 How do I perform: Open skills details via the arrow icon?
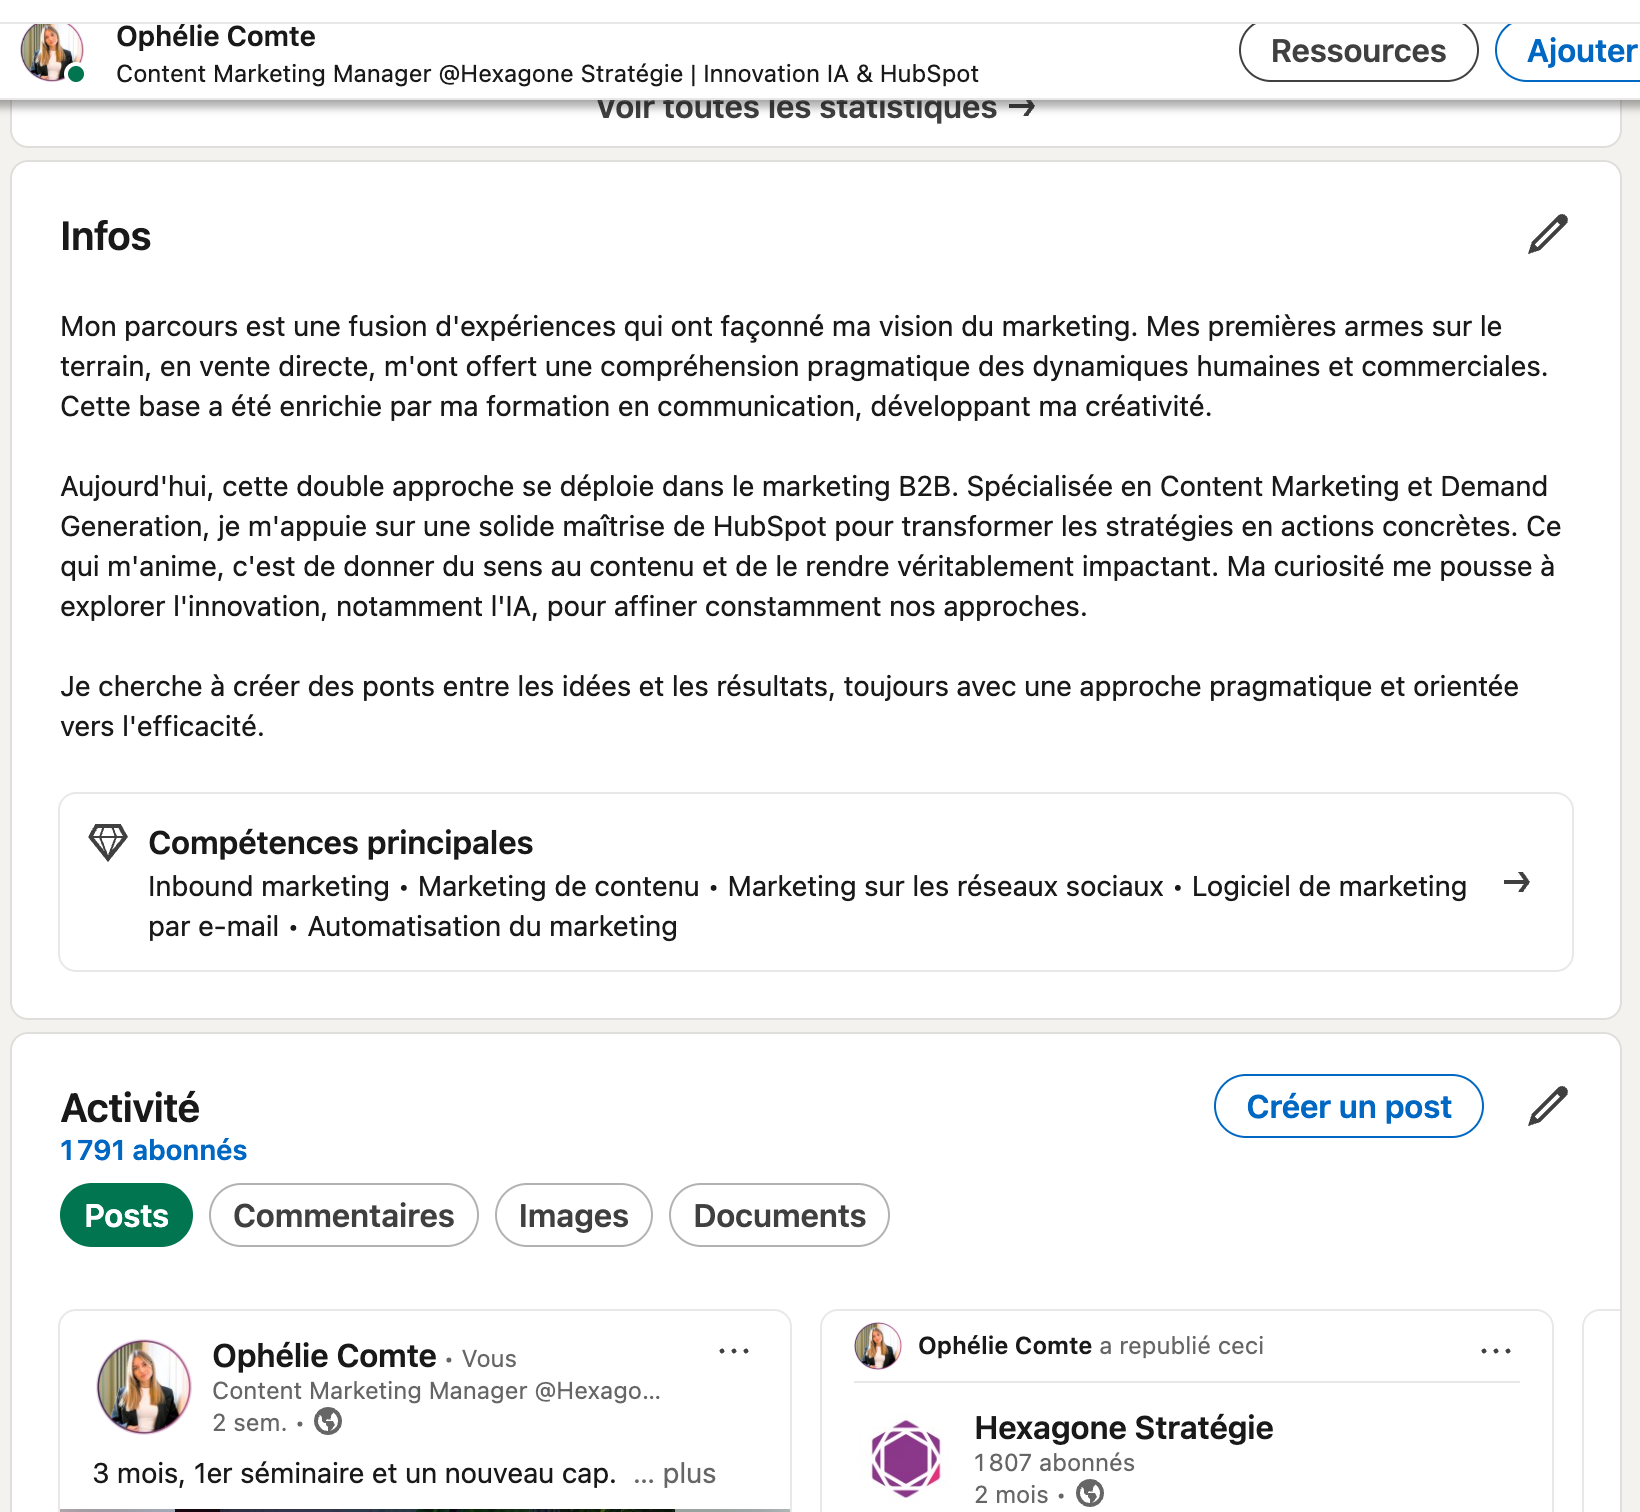click(1518, 884)
